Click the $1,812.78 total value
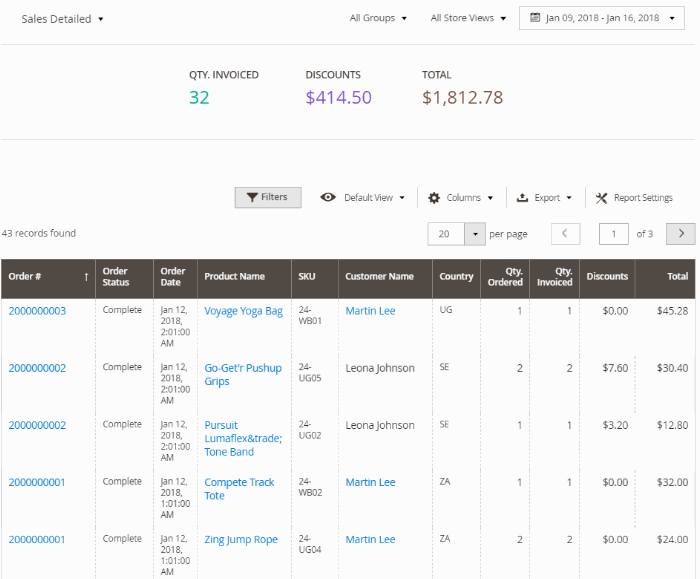 [462, 98]
